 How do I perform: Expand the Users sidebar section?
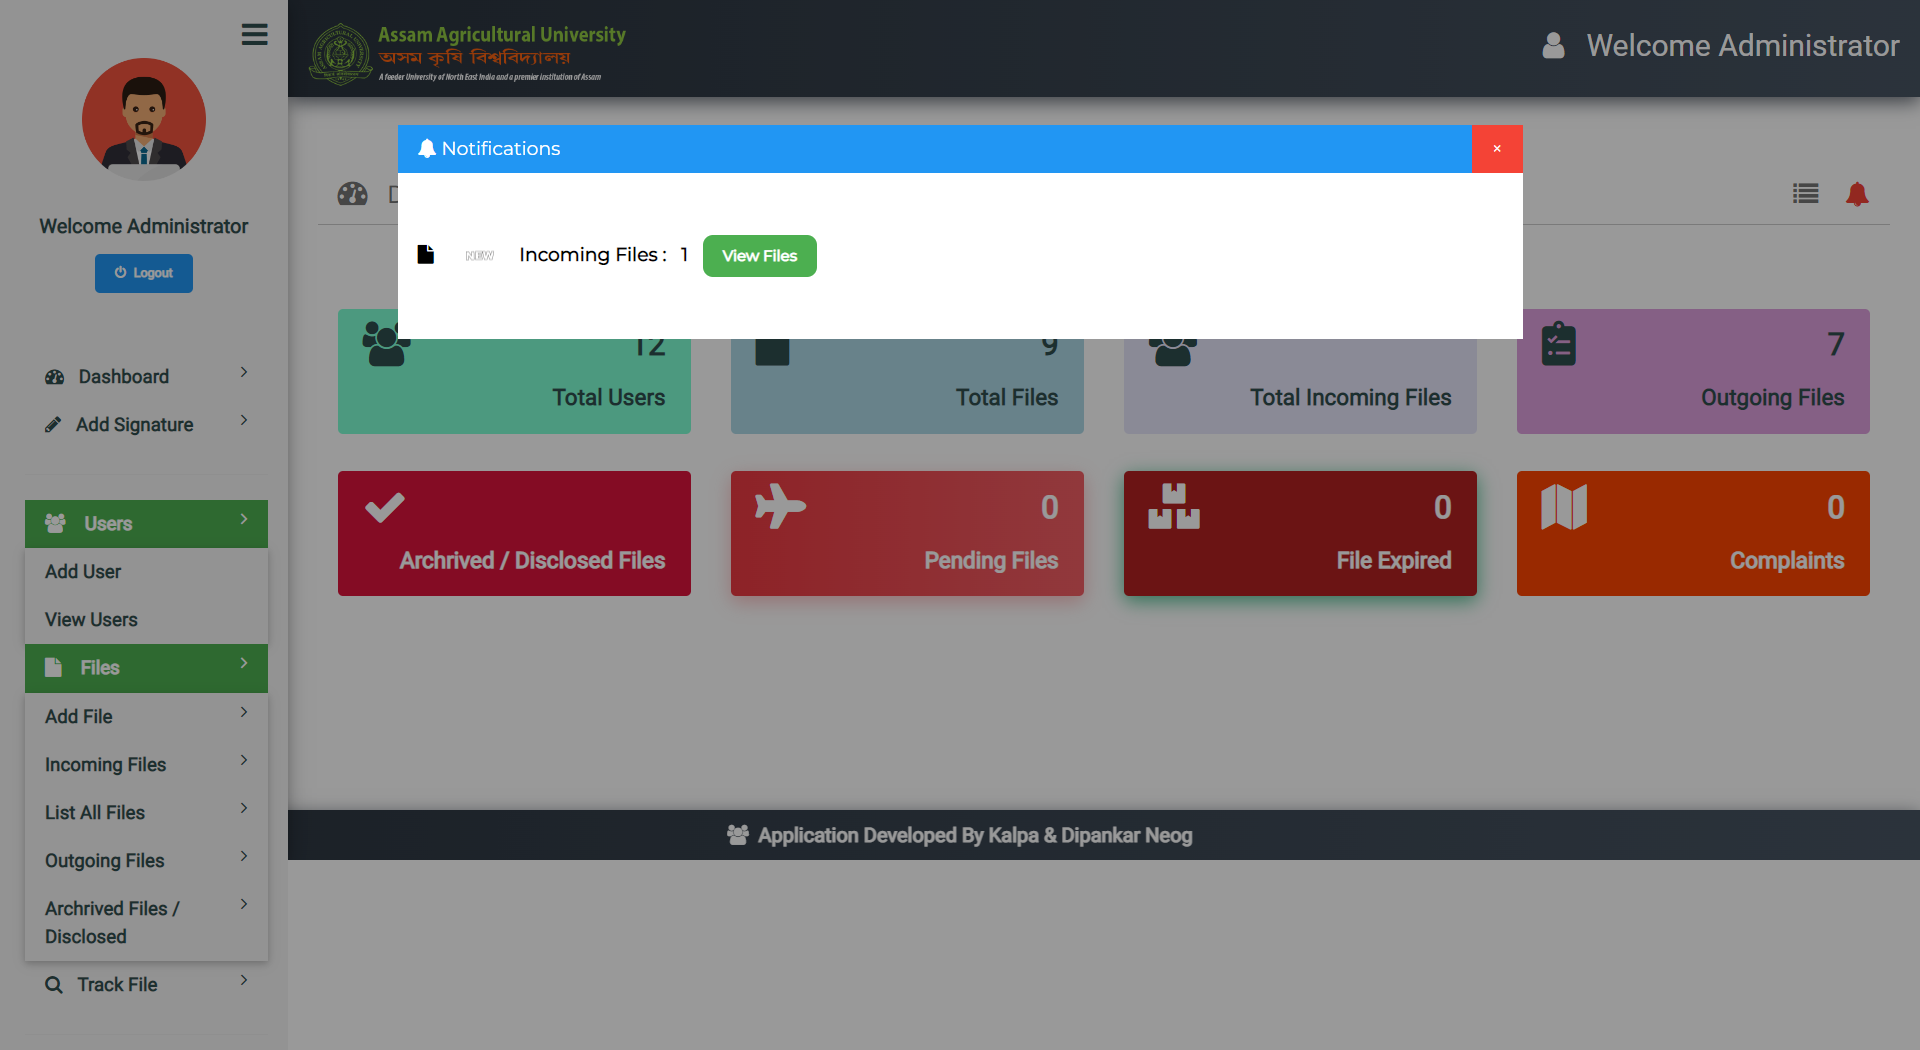pyautogui.click(x=146, y=524)
